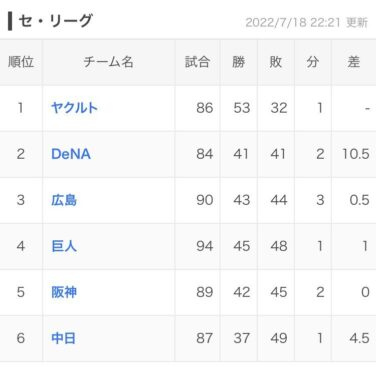
Task: Click the 試合 column header
Action: point(197,62)
